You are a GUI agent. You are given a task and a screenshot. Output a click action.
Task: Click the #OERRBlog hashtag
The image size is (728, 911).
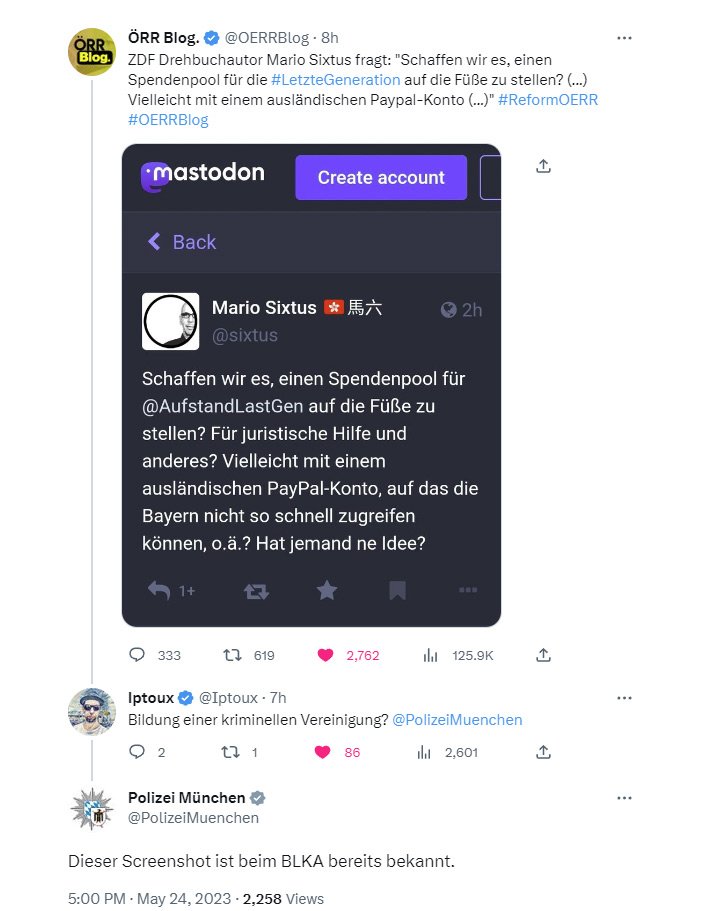168,119
